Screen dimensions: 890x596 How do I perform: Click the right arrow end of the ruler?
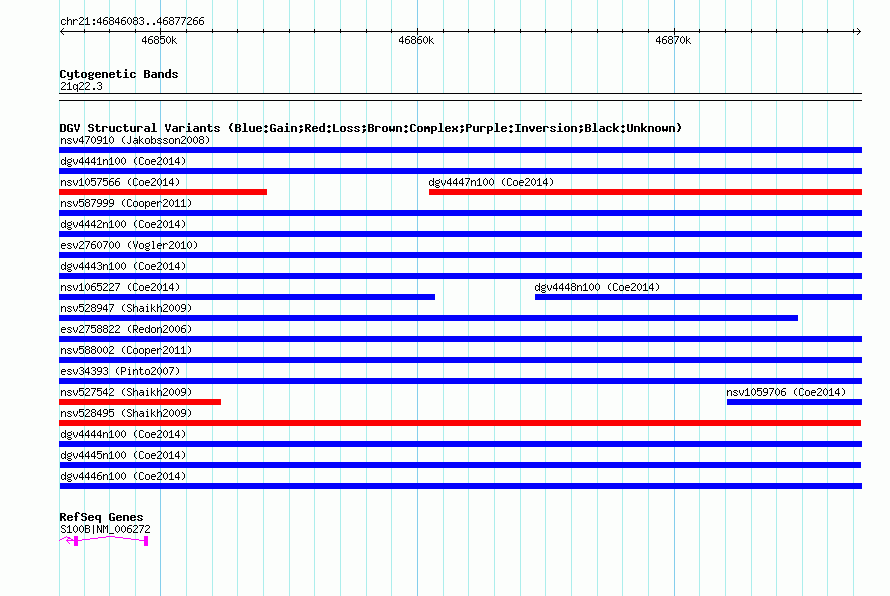coord(858,31)
